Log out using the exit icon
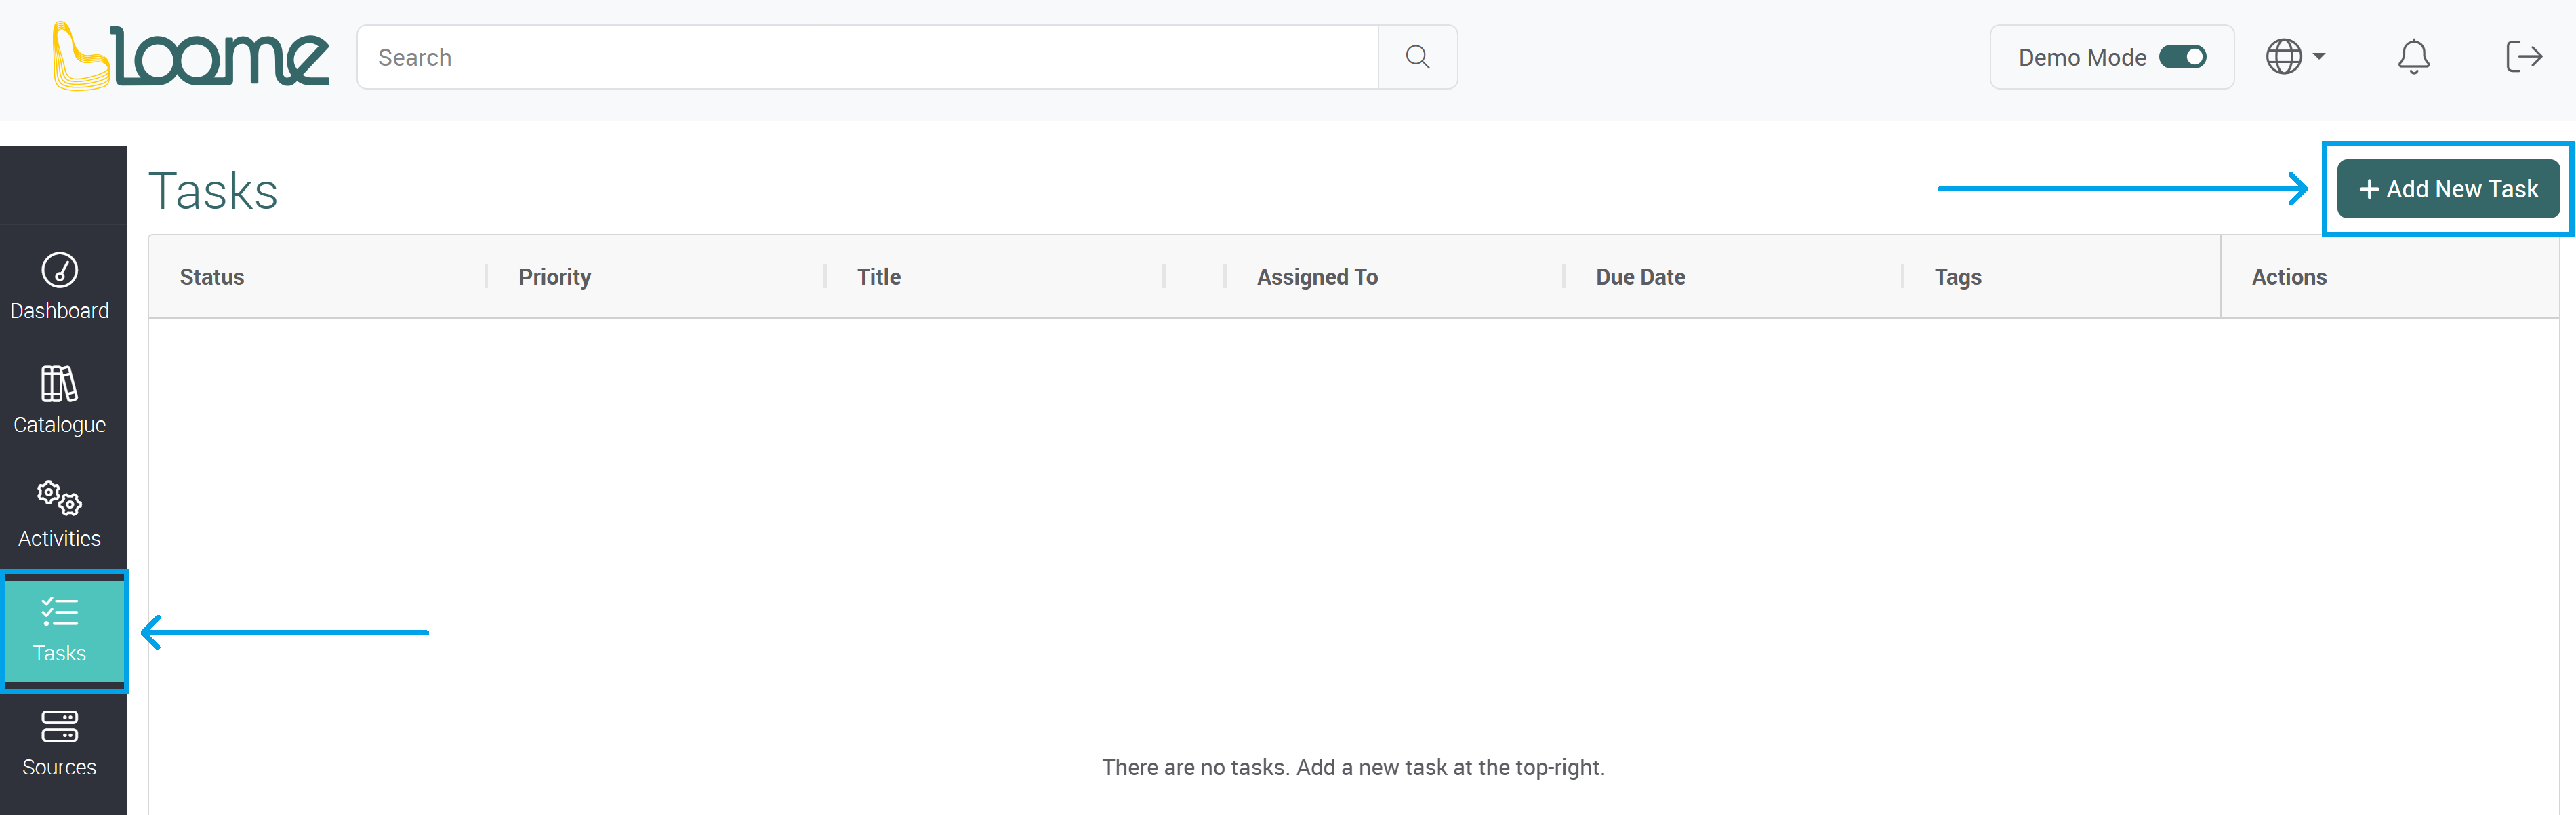The width and height of the screenshot is (2576, 815). (x=2523, y=57)
